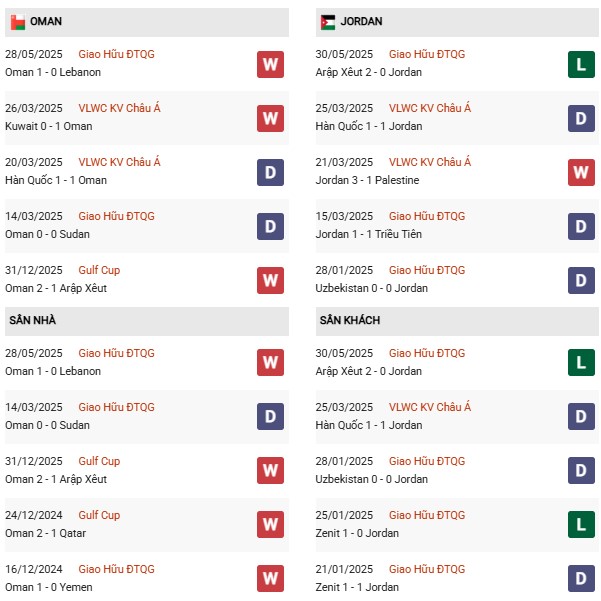Image resolution: width=601 pixels, height=601 pixels.
Task: Click L badge for Zenit 1-0 Jordan
Action: [x=581, y=524]
